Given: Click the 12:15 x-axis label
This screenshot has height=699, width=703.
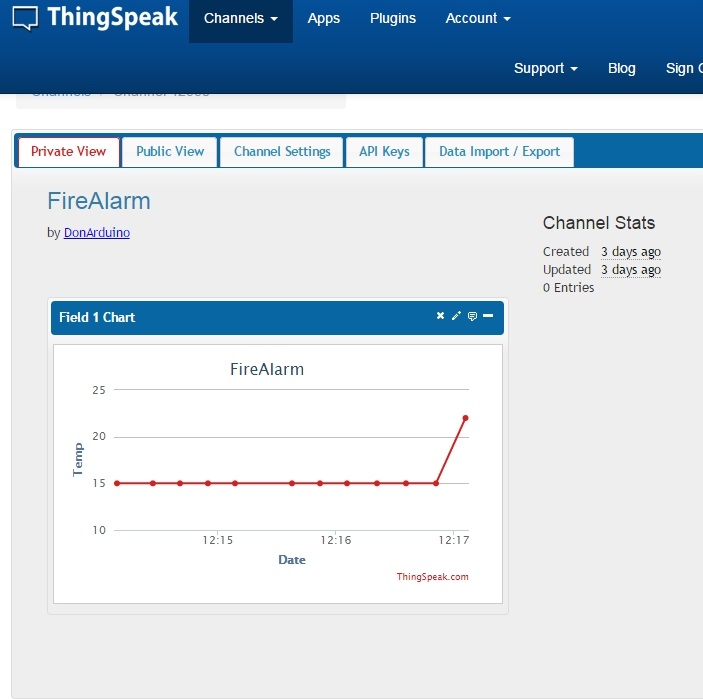Looking at the screenshot, I should 218,540.
